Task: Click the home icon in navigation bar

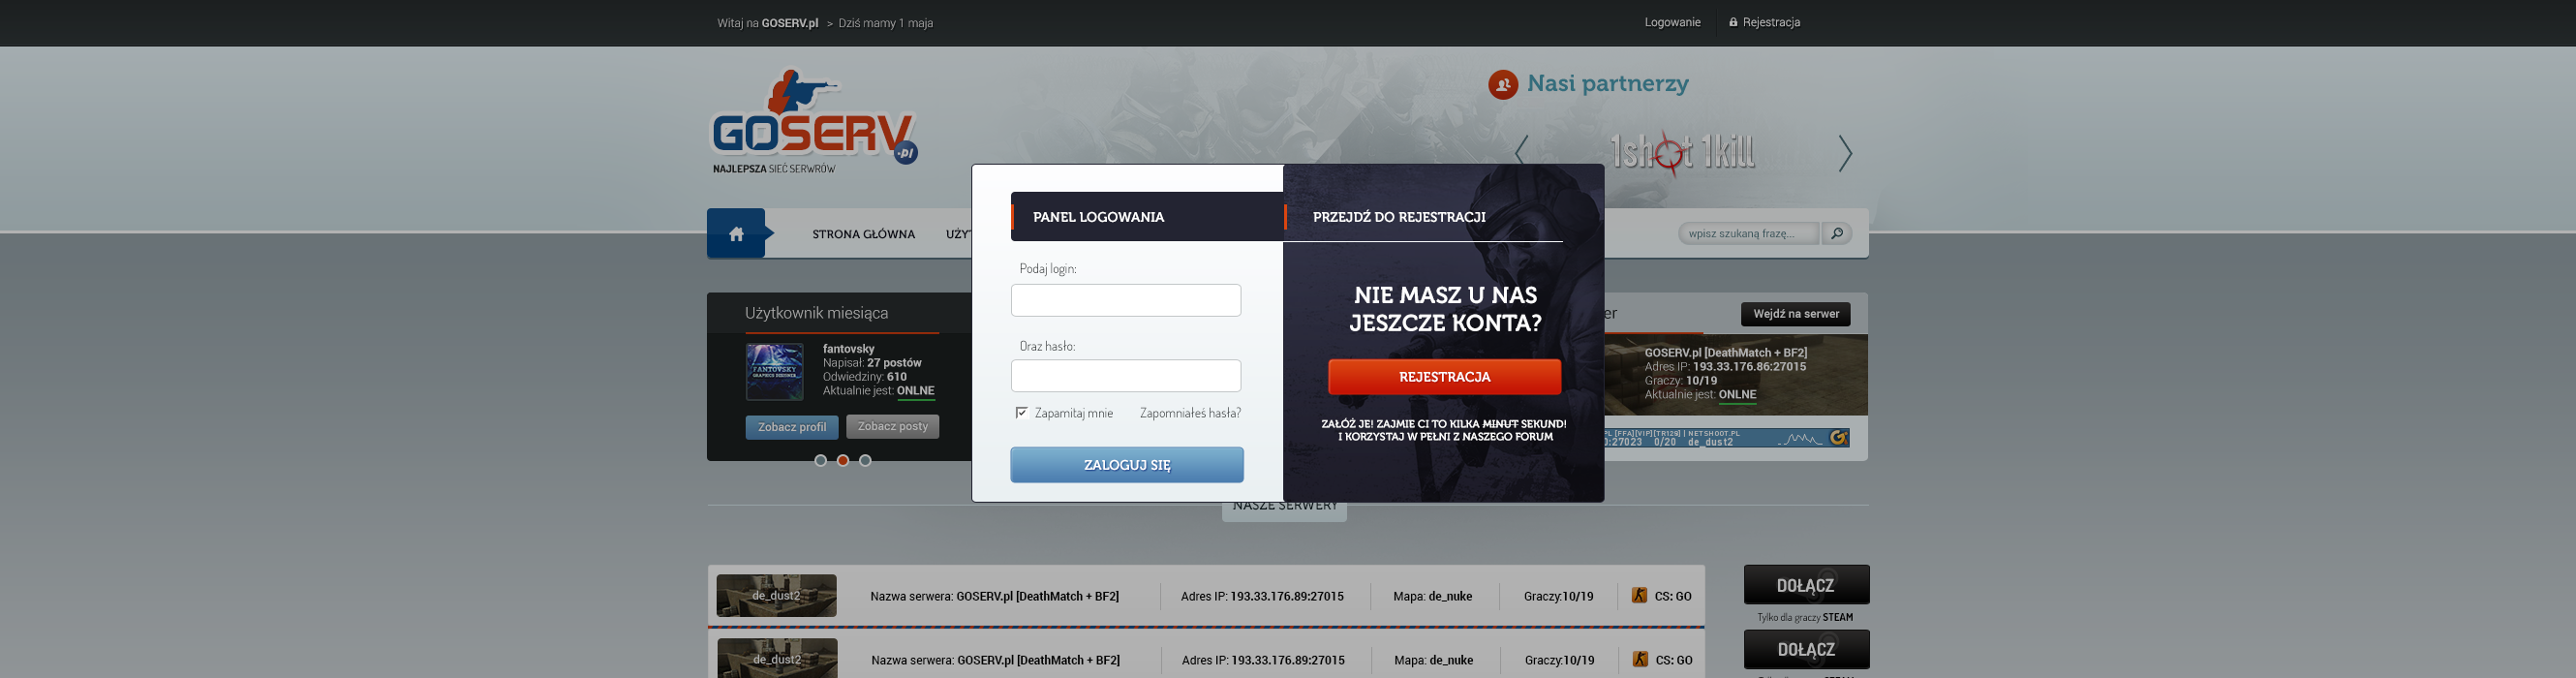Action: tap(736, 234)
